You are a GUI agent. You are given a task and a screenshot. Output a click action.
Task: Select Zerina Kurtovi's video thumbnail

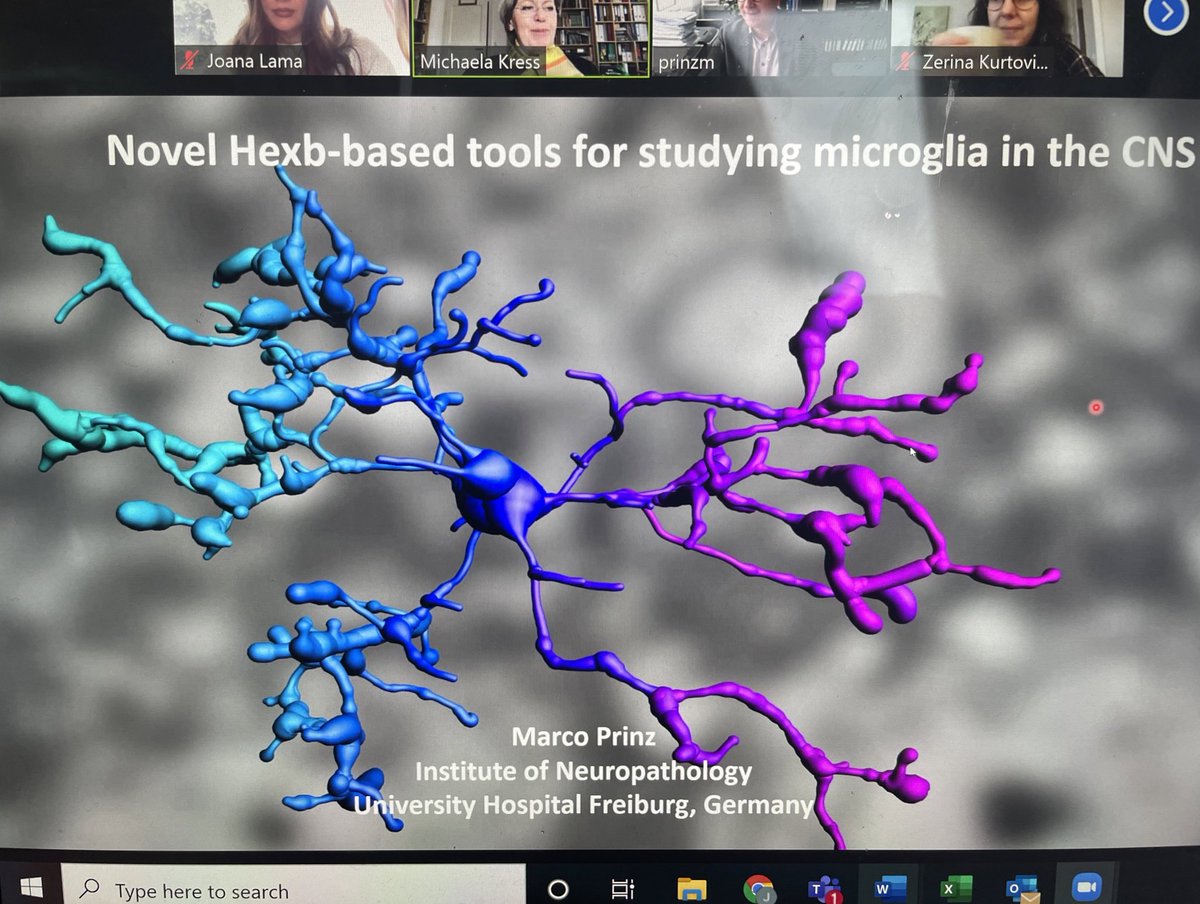click(1005, 37)
